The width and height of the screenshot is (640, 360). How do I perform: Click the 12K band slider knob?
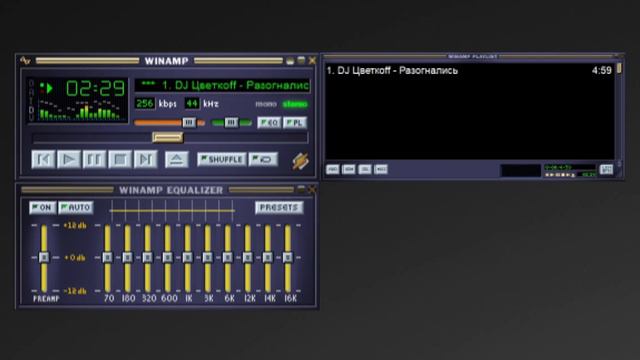[247, 257]
